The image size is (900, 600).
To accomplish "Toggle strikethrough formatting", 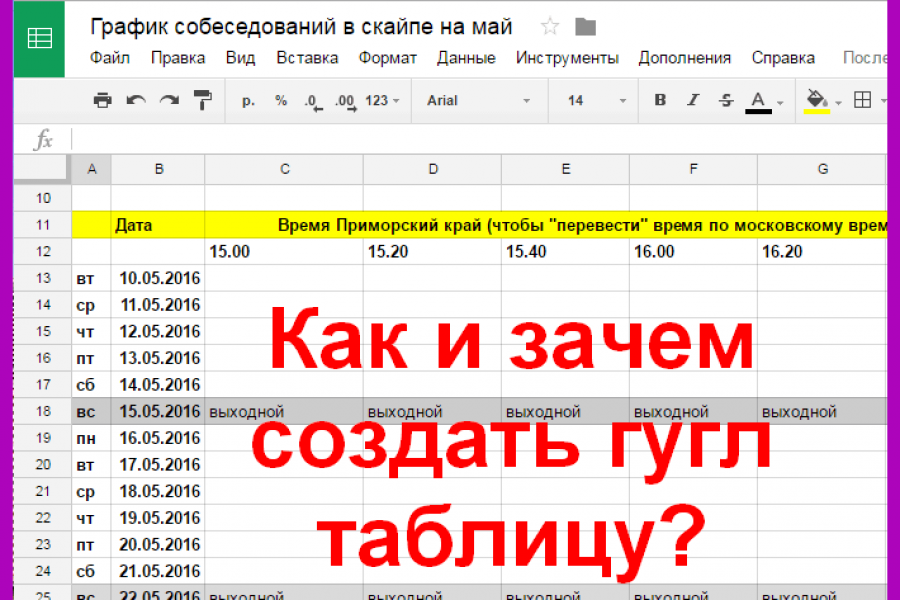I will pyautogui.click(x=726, y=100).
